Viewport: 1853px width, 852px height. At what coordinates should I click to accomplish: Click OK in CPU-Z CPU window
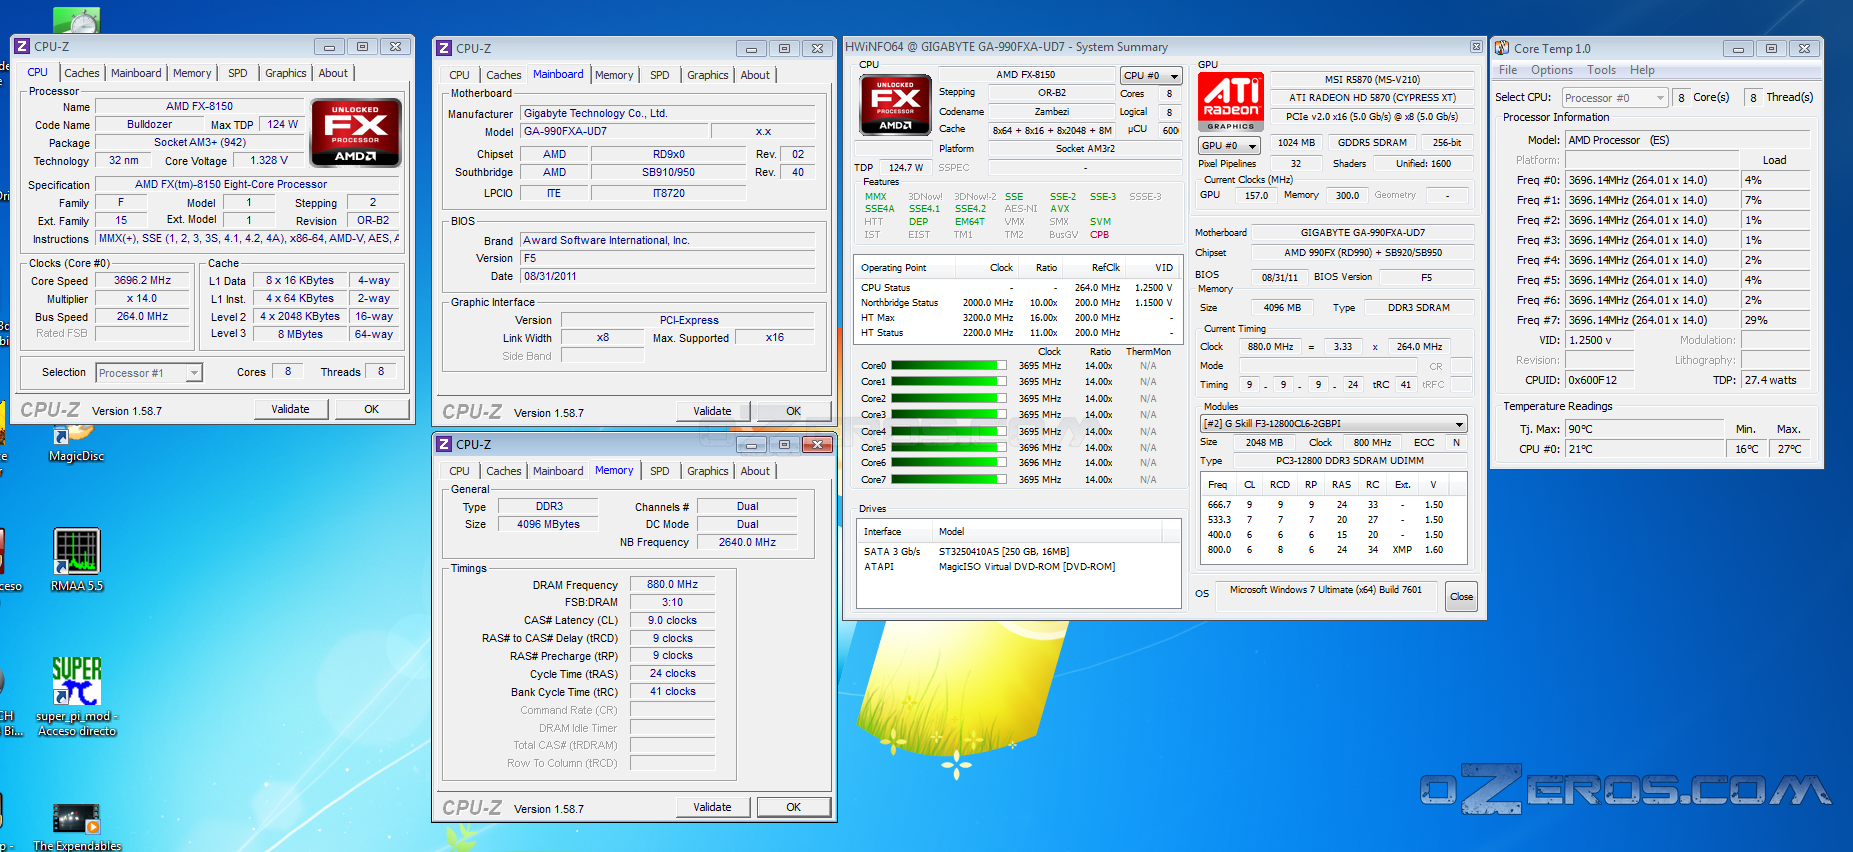(x=372, y=409)
